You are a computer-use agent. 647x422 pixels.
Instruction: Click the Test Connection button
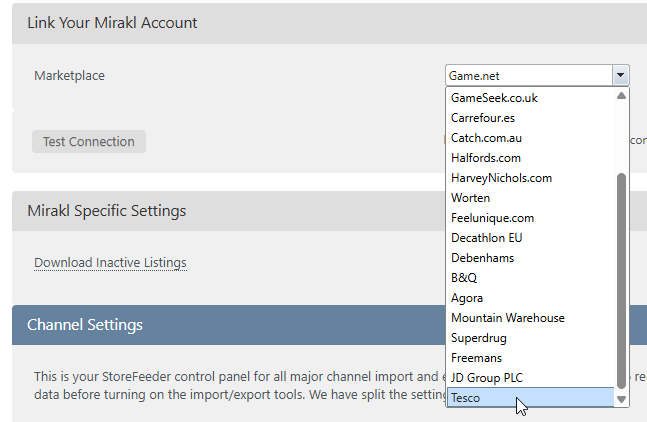click(x=89, y=141)
